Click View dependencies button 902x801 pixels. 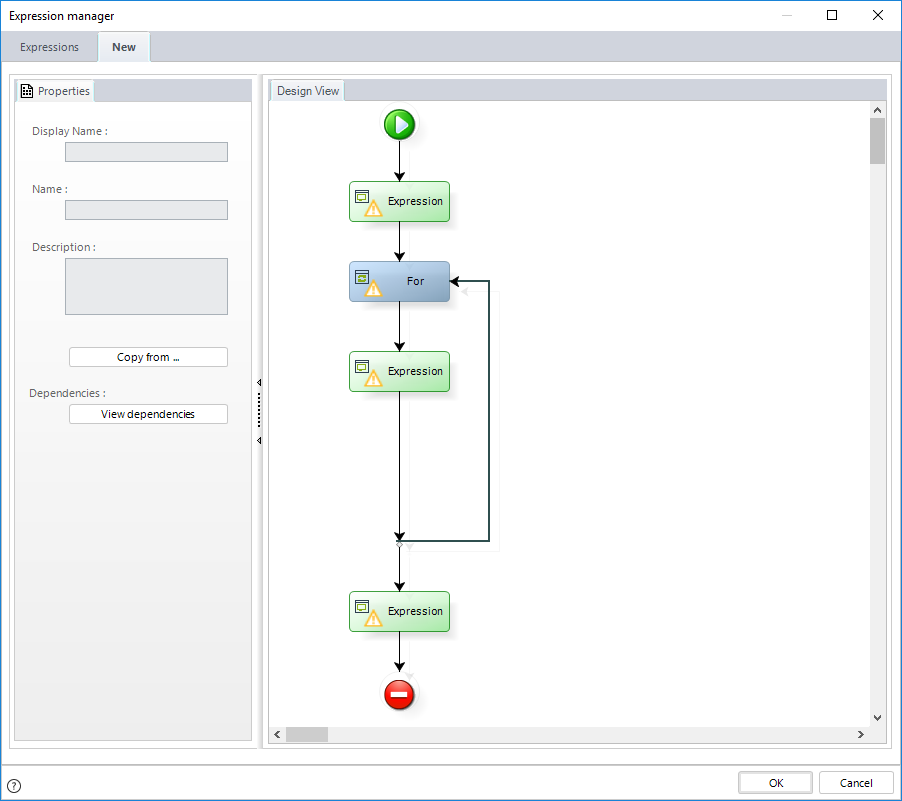tap(148, 414)
